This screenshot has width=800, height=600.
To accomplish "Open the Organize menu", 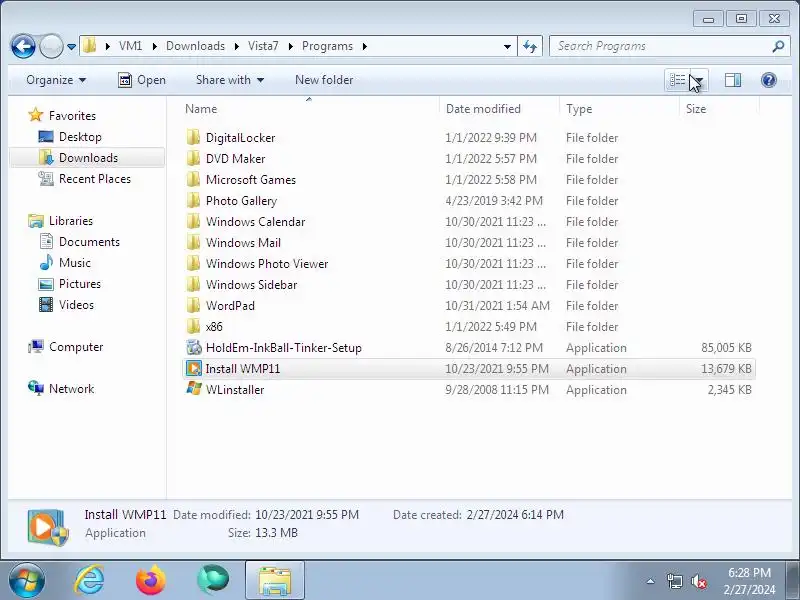I will [56, 80].
